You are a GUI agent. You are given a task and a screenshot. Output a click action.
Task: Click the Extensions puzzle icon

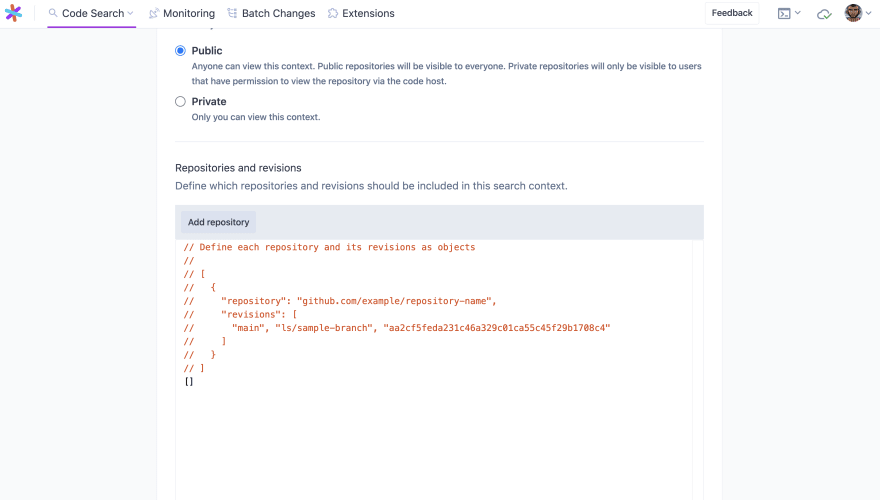(333, 13)
